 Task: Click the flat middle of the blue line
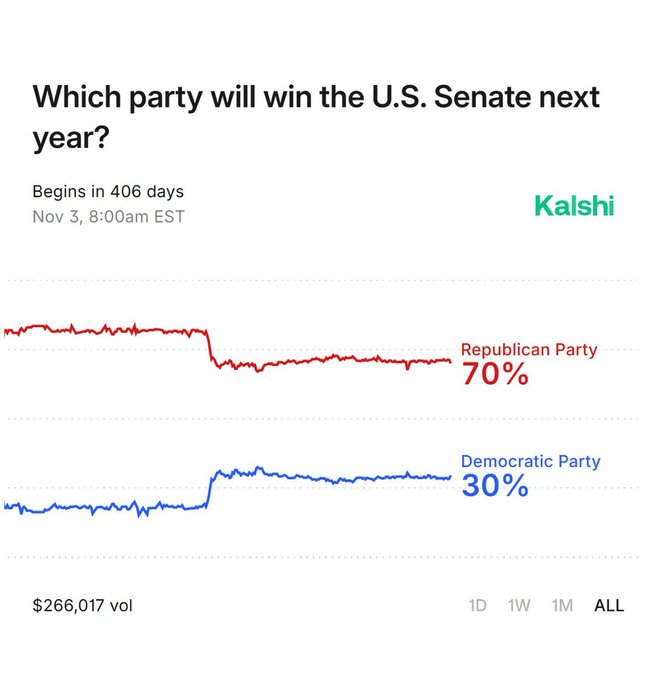tap(330, 479)
